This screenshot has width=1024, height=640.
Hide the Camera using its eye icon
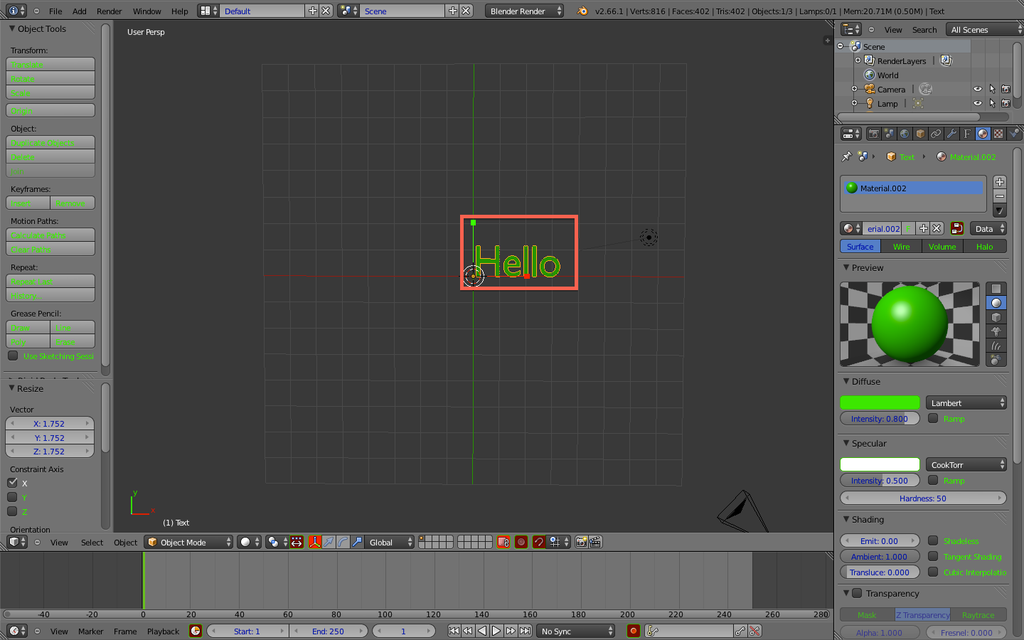click(978, 89)
